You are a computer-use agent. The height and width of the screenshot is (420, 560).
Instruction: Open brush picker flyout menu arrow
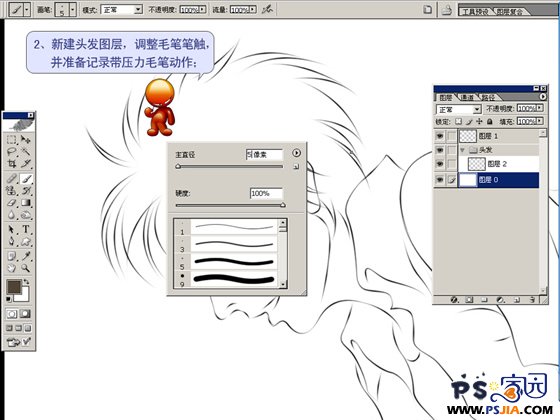296,153
